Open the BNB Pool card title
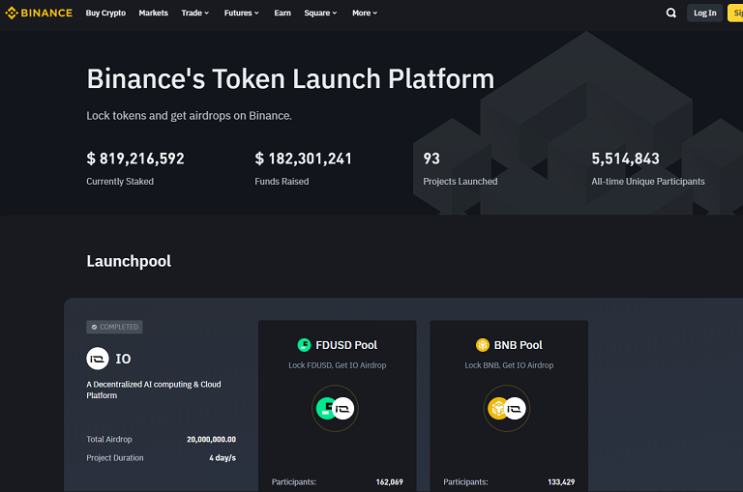743x492 pixels. click(x=518, y=345)
